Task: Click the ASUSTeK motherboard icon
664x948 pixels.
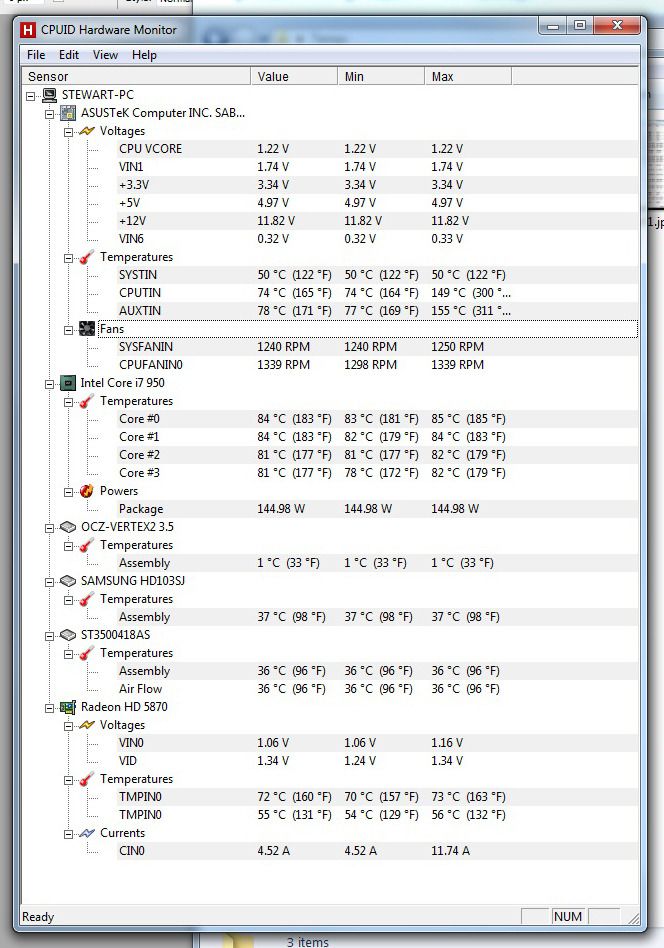Action: click(68, 113)
